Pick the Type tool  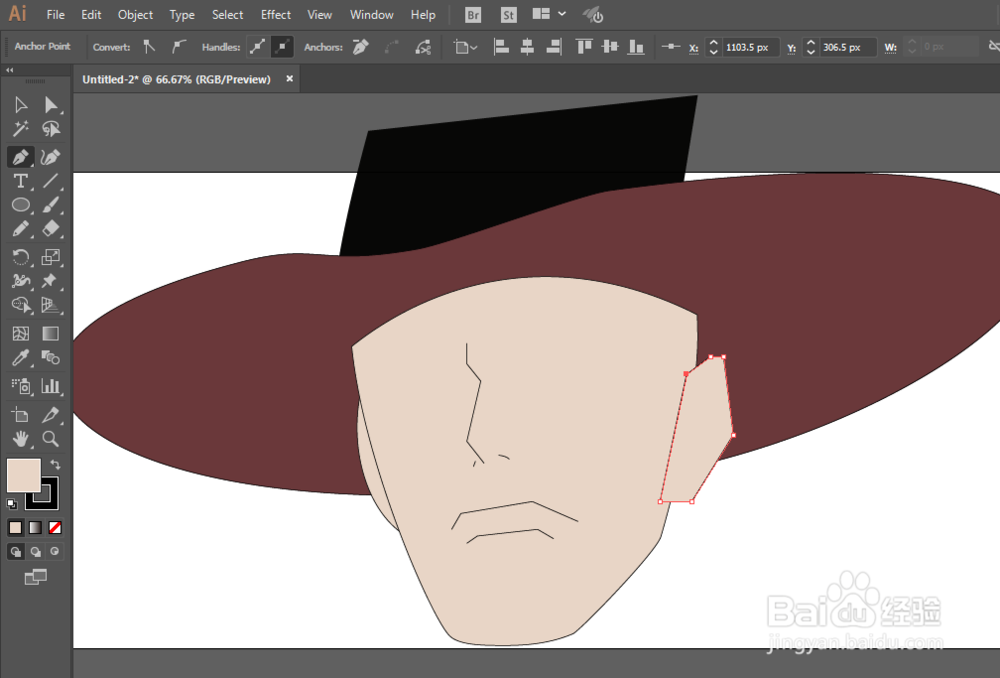pyautogui.click(x=20, y=181)
